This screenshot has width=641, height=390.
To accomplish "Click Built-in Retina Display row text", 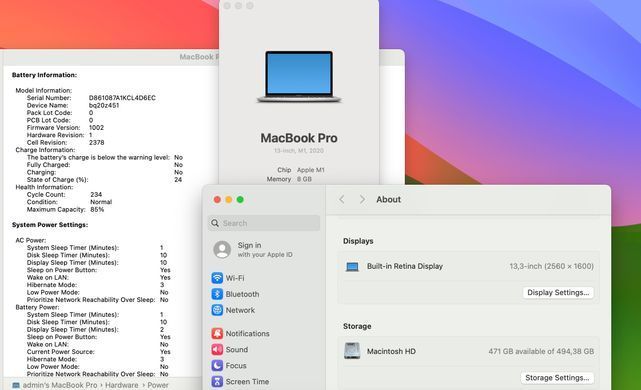I will point(405,266).
